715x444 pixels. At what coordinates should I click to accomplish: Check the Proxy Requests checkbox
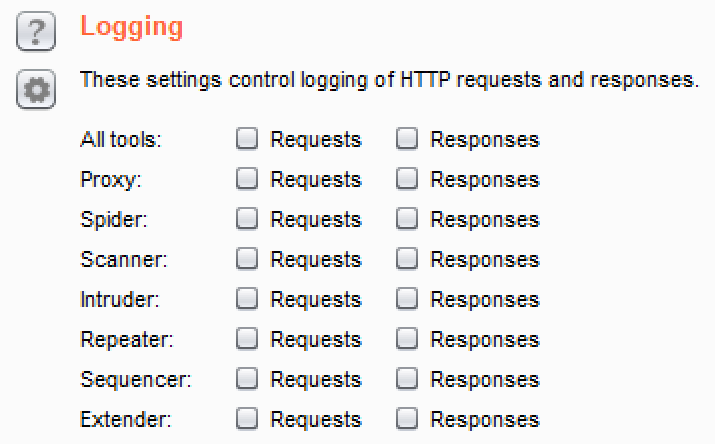(247, 180)
